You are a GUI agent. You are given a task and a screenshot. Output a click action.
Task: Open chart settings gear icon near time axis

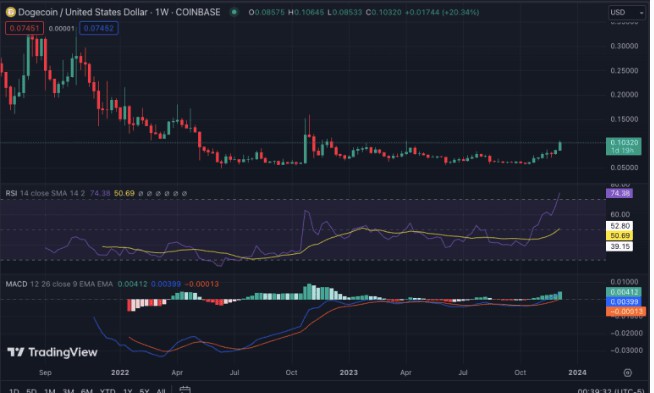pos(627,373)
